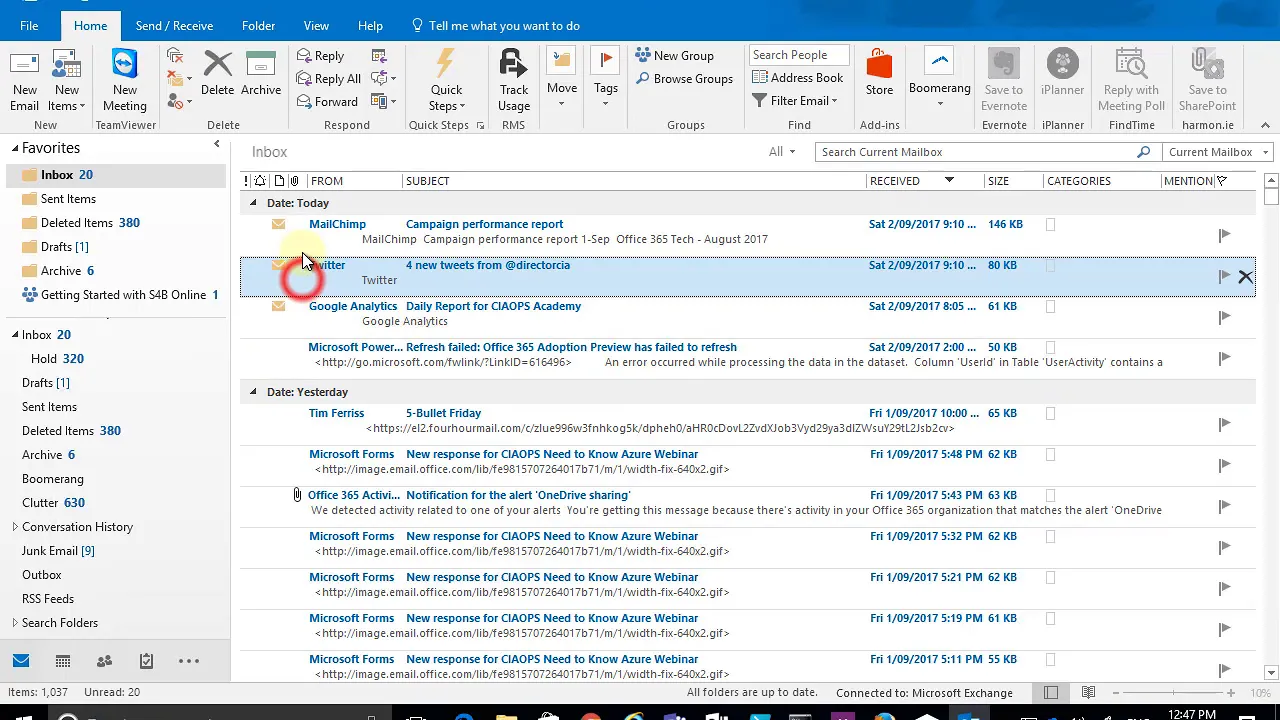Flag the Tim Ferriss 5-Bullet Friday email
The height and width of the screenshot is (720, 1280).
[x=1224, y=424]
